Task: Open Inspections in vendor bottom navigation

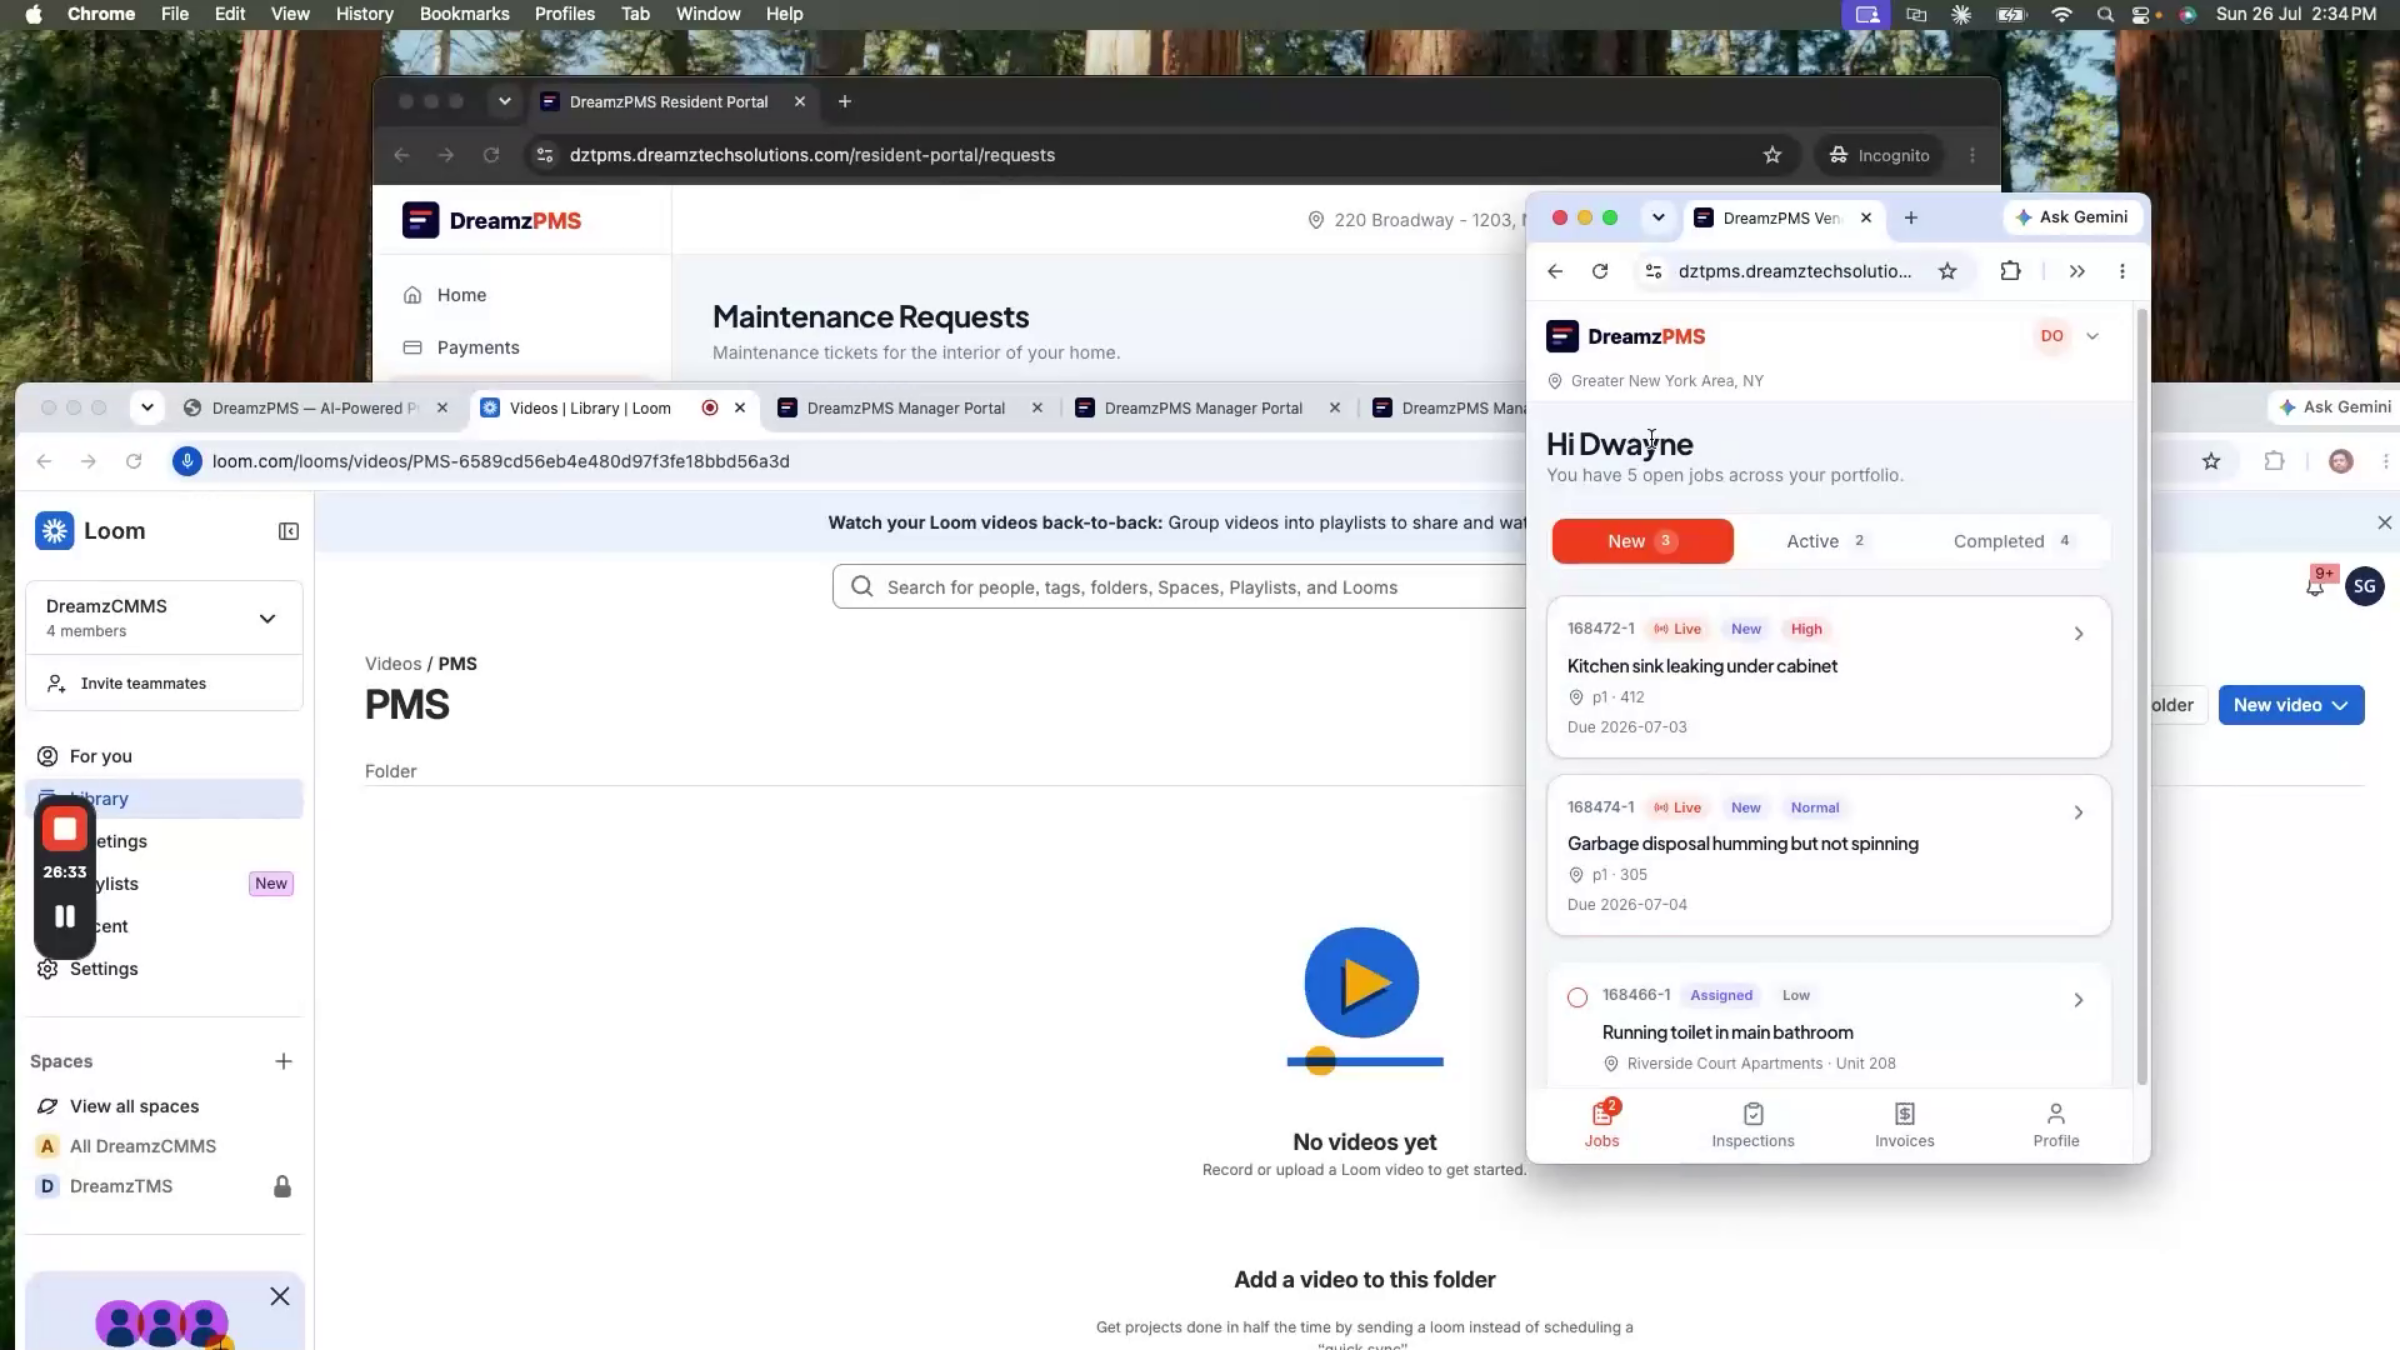Action: (1753, 1124)
